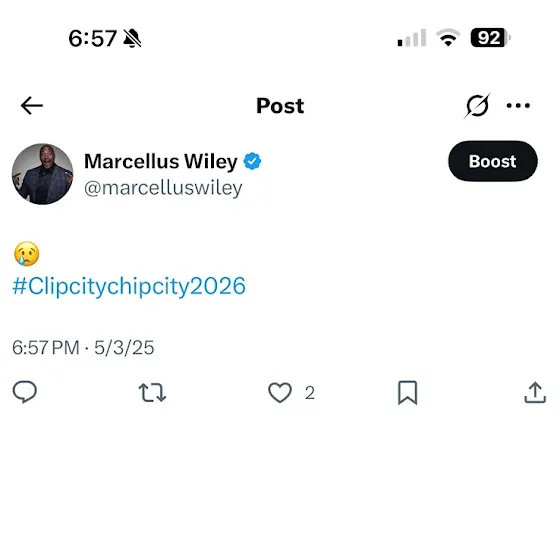Screen dimensions: 560x560
Task: Open the #Clipcitychipcity2026 hashtag link
Action: tap(129, 286)
